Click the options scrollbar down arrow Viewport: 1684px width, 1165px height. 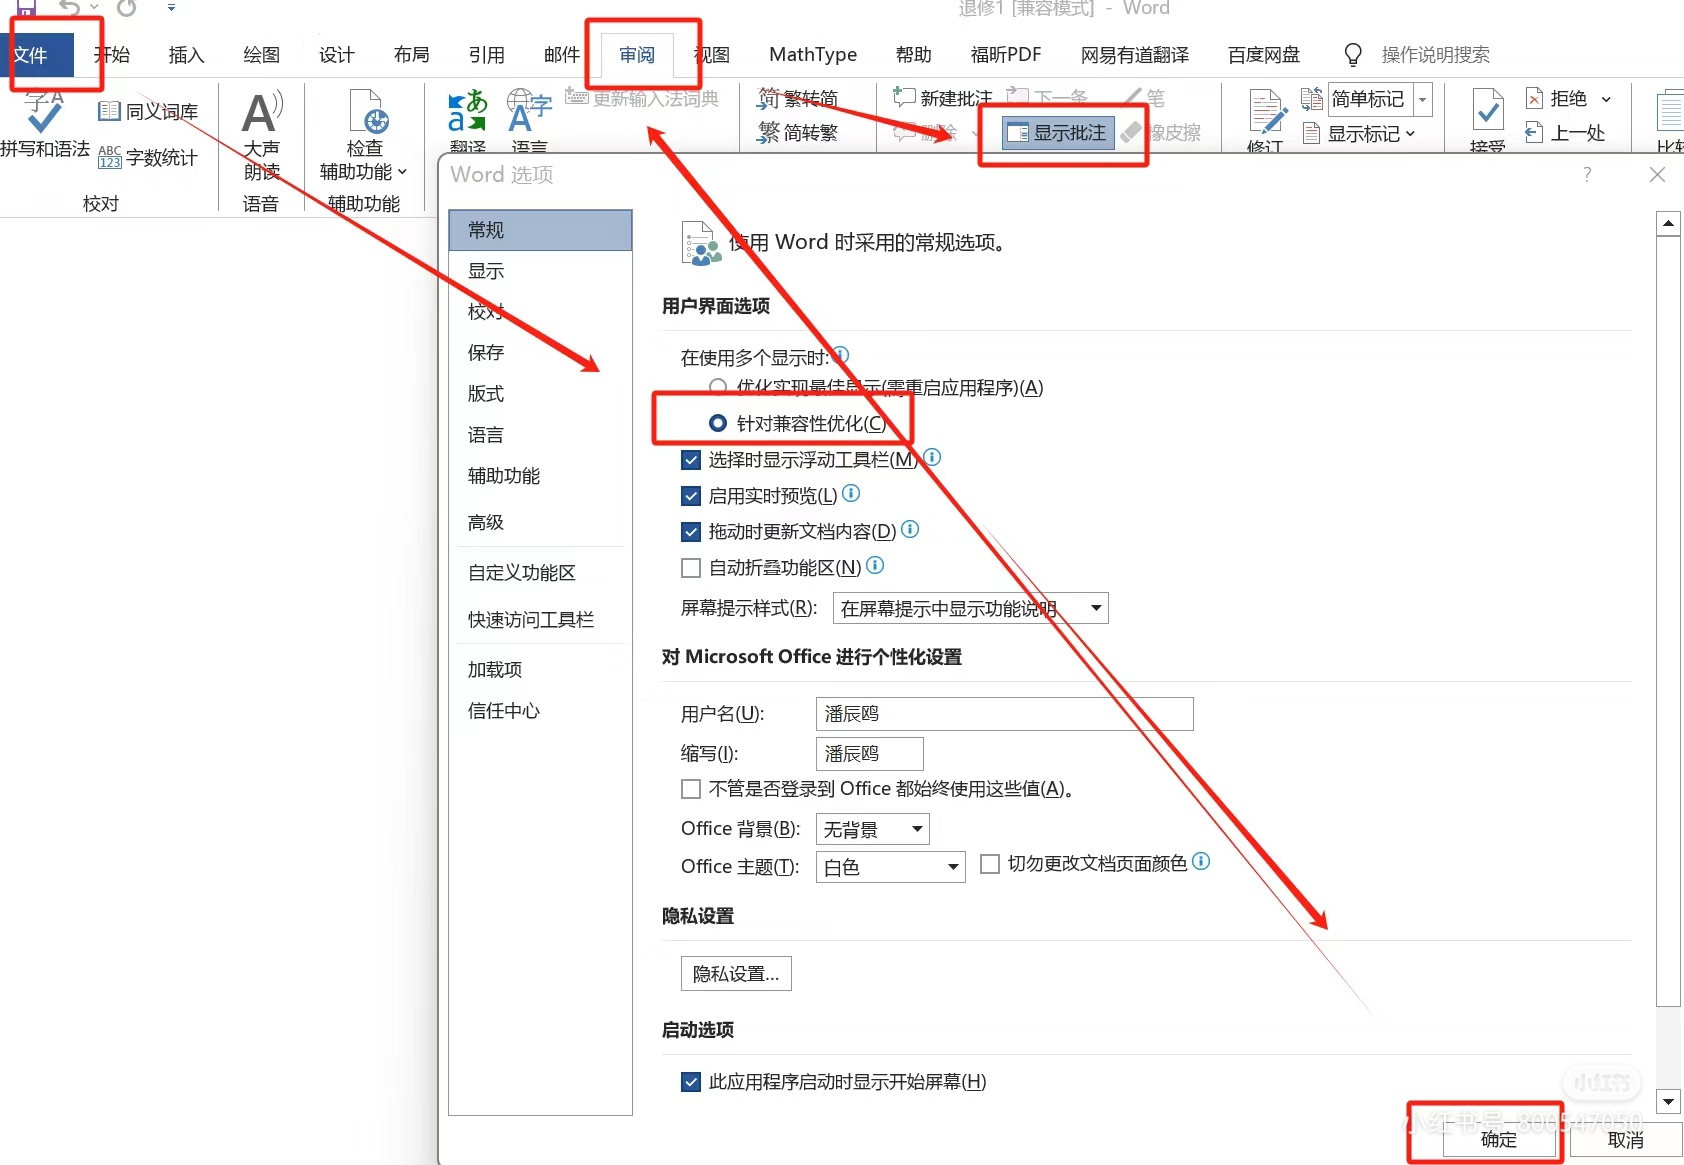pos(1668,1102)
